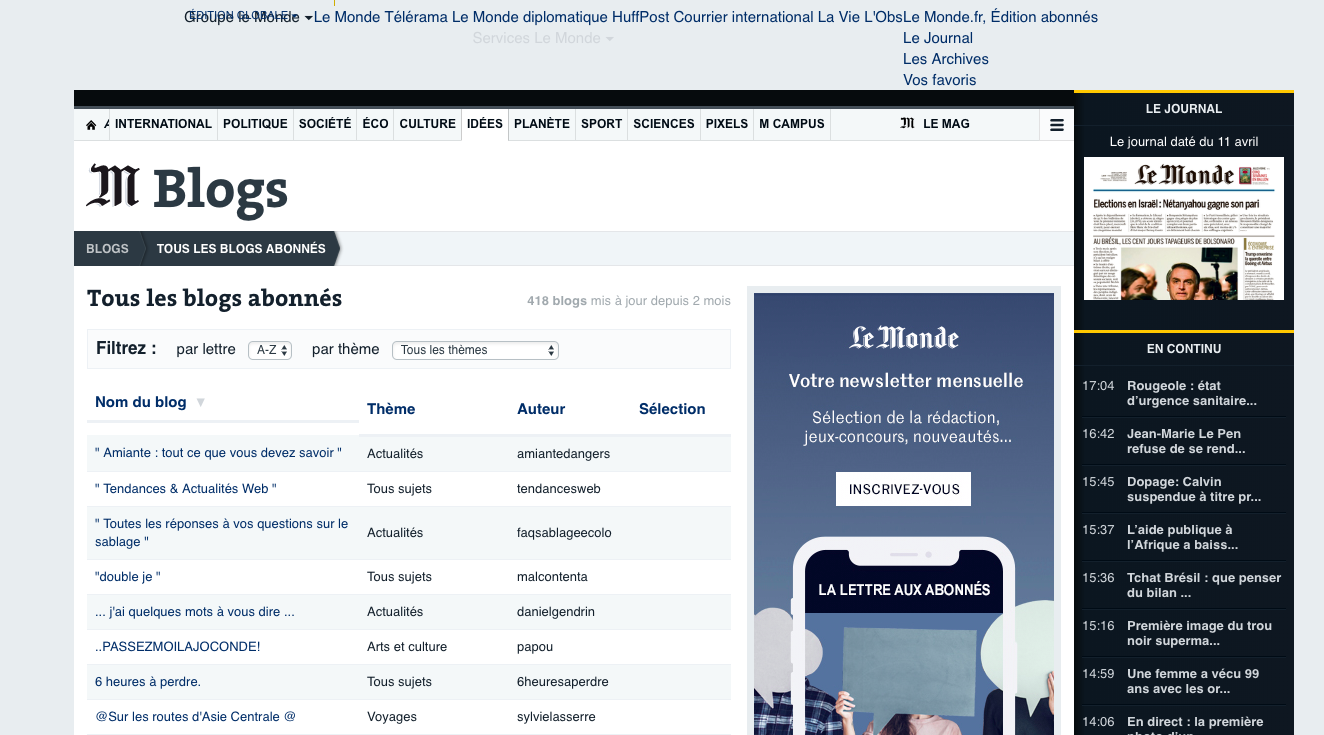Screen dimensions: 1324x735
Task: Click author amiantedangers
Action: (564, 454)
